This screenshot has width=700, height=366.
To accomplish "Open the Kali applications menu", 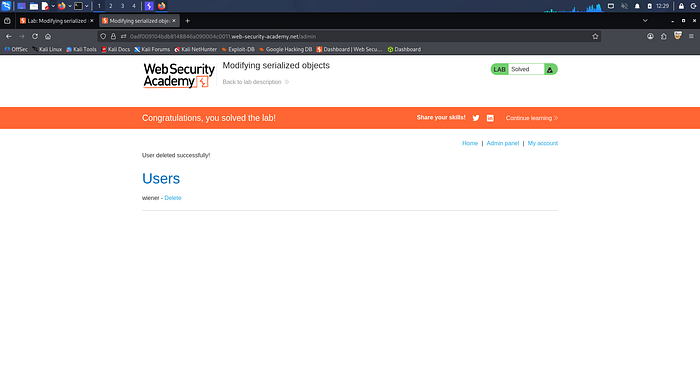I will pos(6,6).
